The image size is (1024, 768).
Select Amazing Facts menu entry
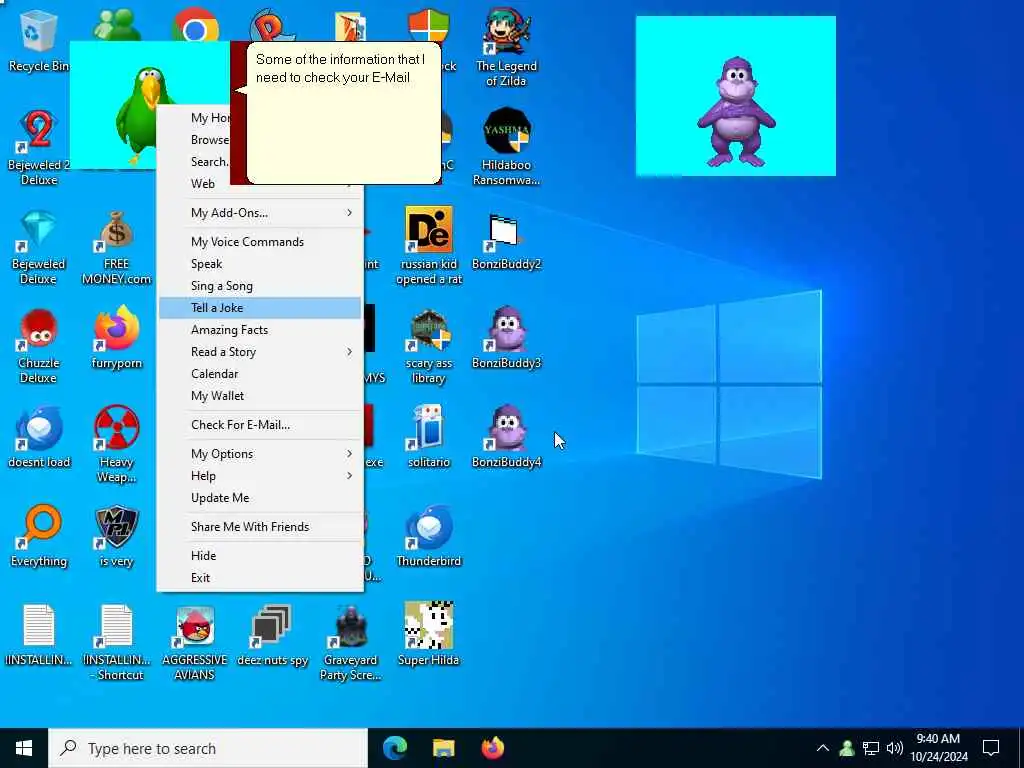260,330
